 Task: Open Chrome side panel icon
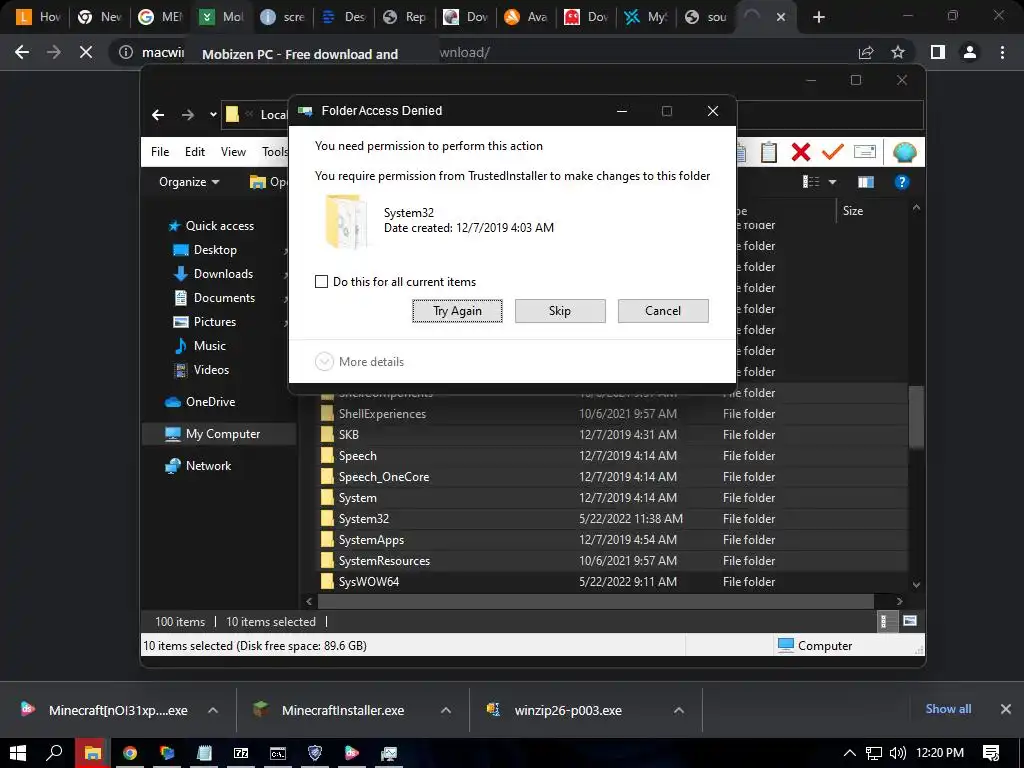tap(938, 52)
